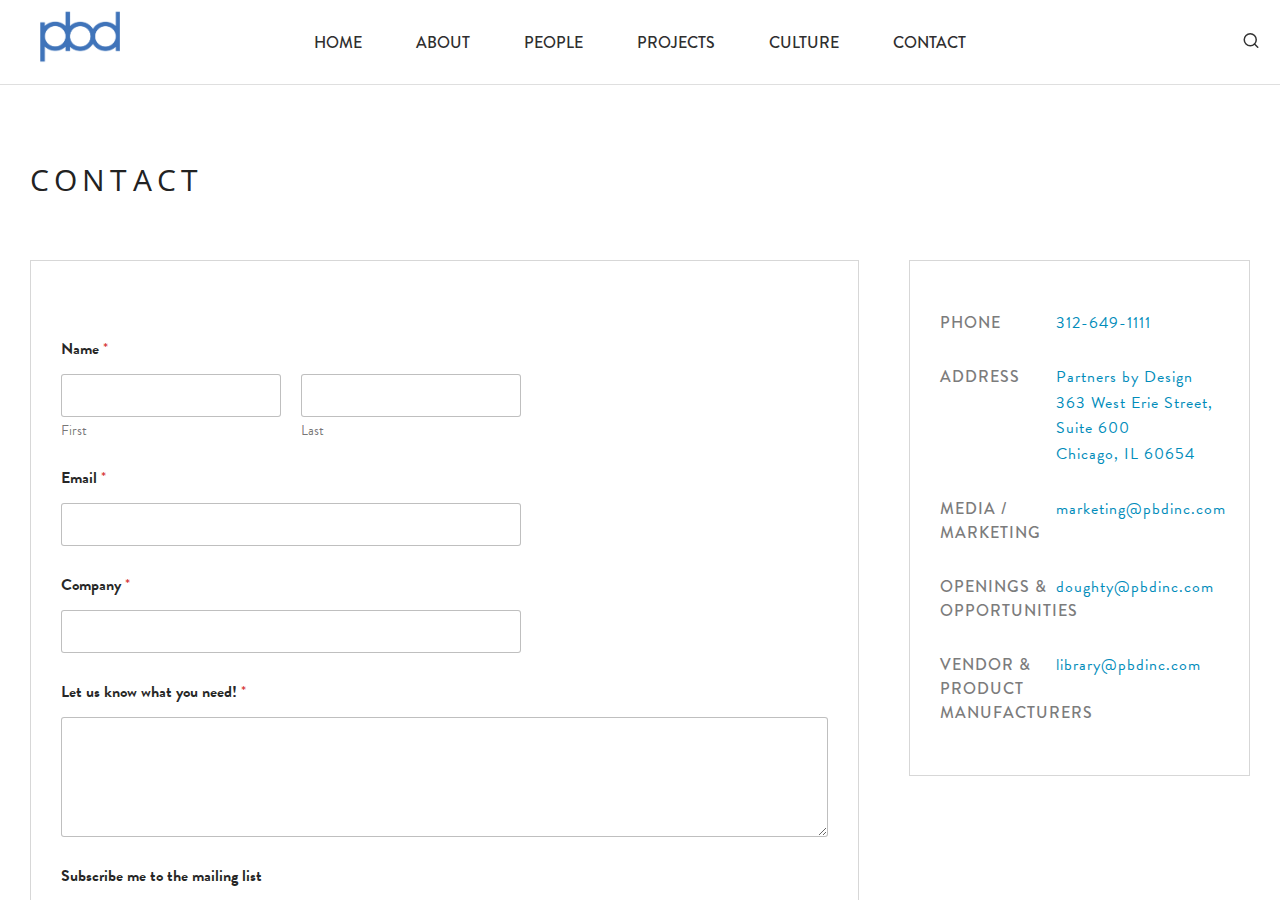Email library@pbdinc.com link
Viewport: 1280px width, 900px height.
[1128, 665]
